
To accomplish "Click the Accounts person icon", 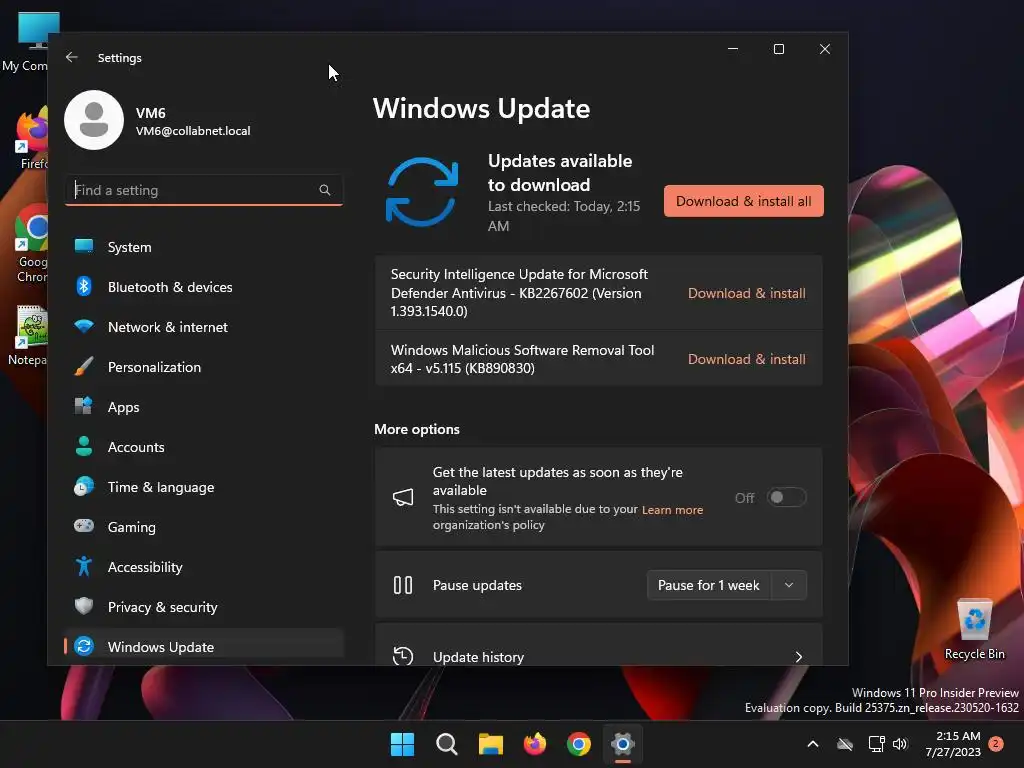I will (84, 446).
